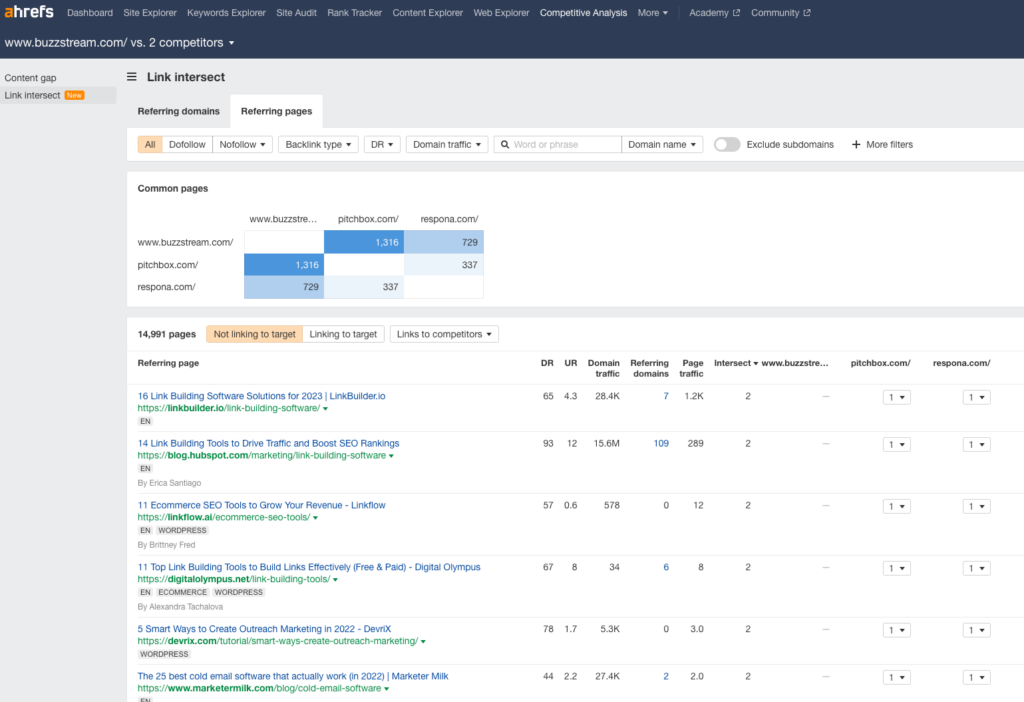Viewport: 1024px width, 702px height.
Task: Click the Ahrefs logo
Action: pyautogui.click(x=27, y=12)
